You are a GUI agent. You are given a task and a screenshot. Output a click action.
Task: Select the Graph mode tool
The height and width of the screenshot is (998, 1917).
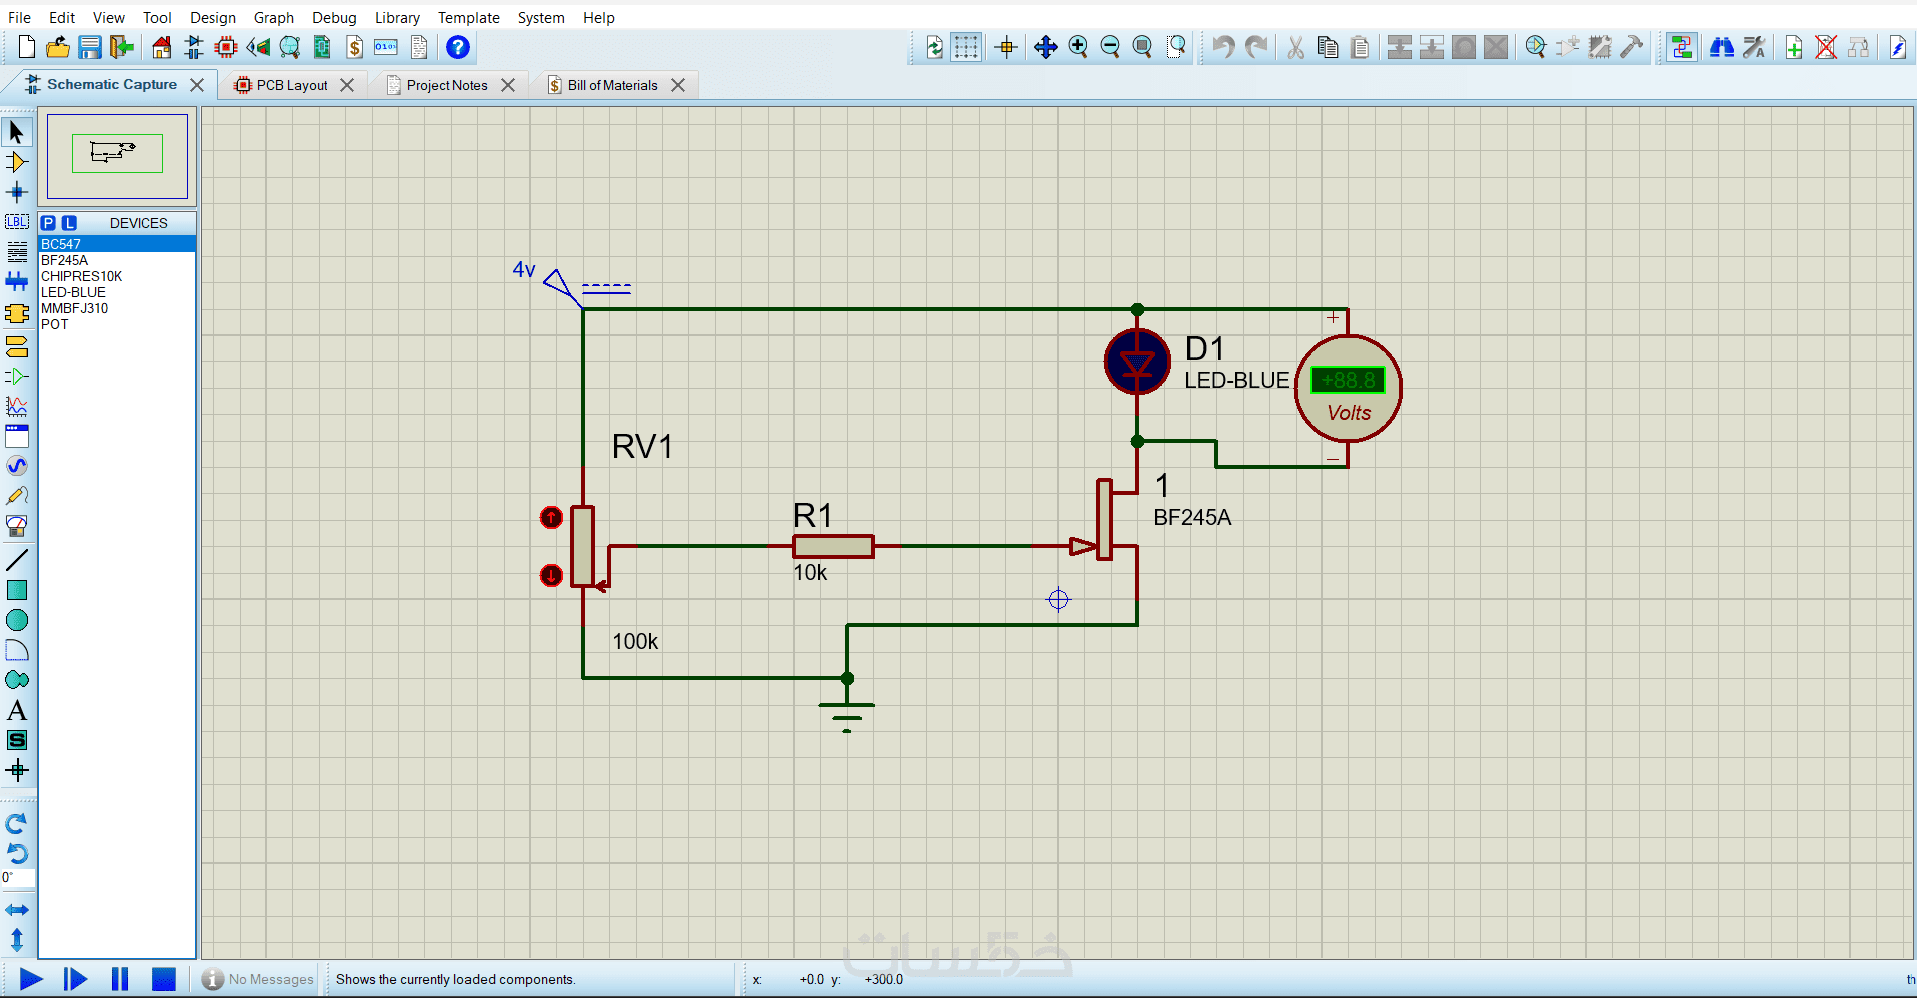tap(17, 406)
